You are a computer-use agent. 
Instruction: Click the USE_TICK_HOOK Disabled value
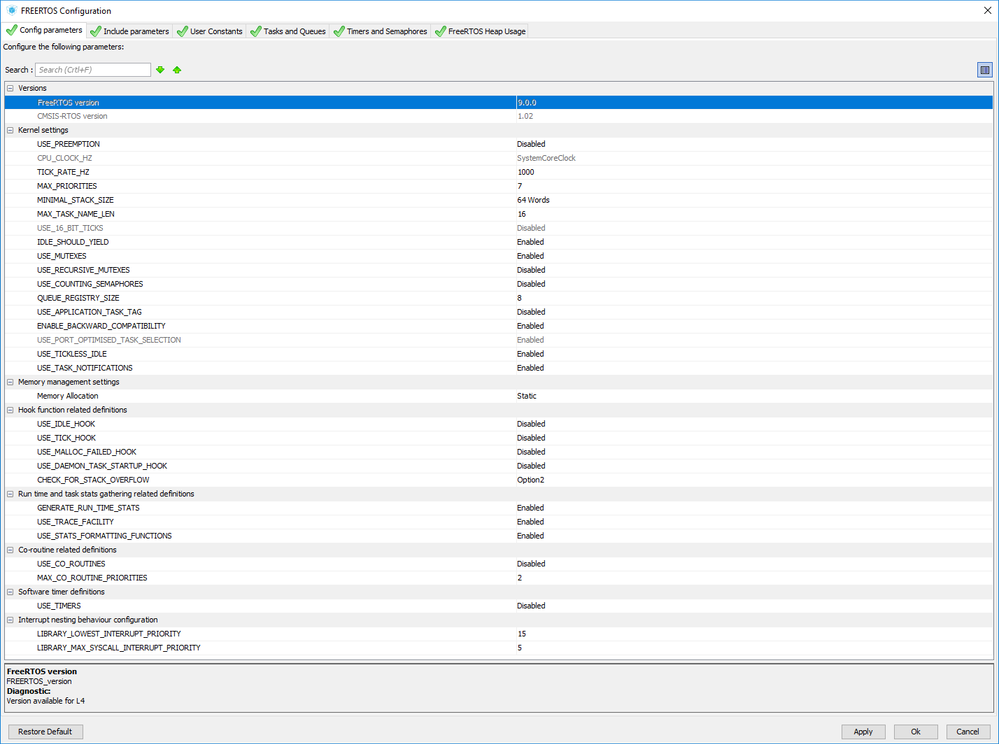pyautogui.click(x=531, y=439)
